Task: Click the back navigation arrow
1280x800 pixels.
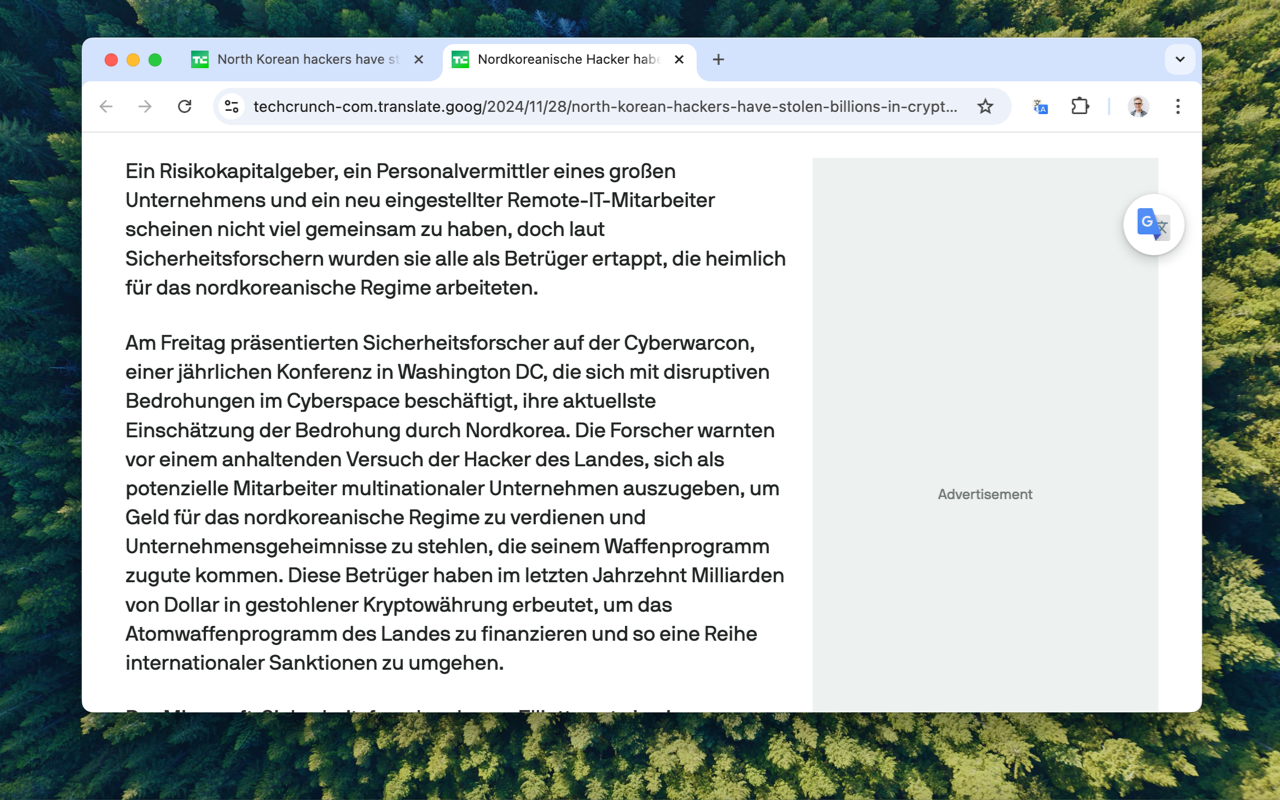Action: tap(106, 107)
